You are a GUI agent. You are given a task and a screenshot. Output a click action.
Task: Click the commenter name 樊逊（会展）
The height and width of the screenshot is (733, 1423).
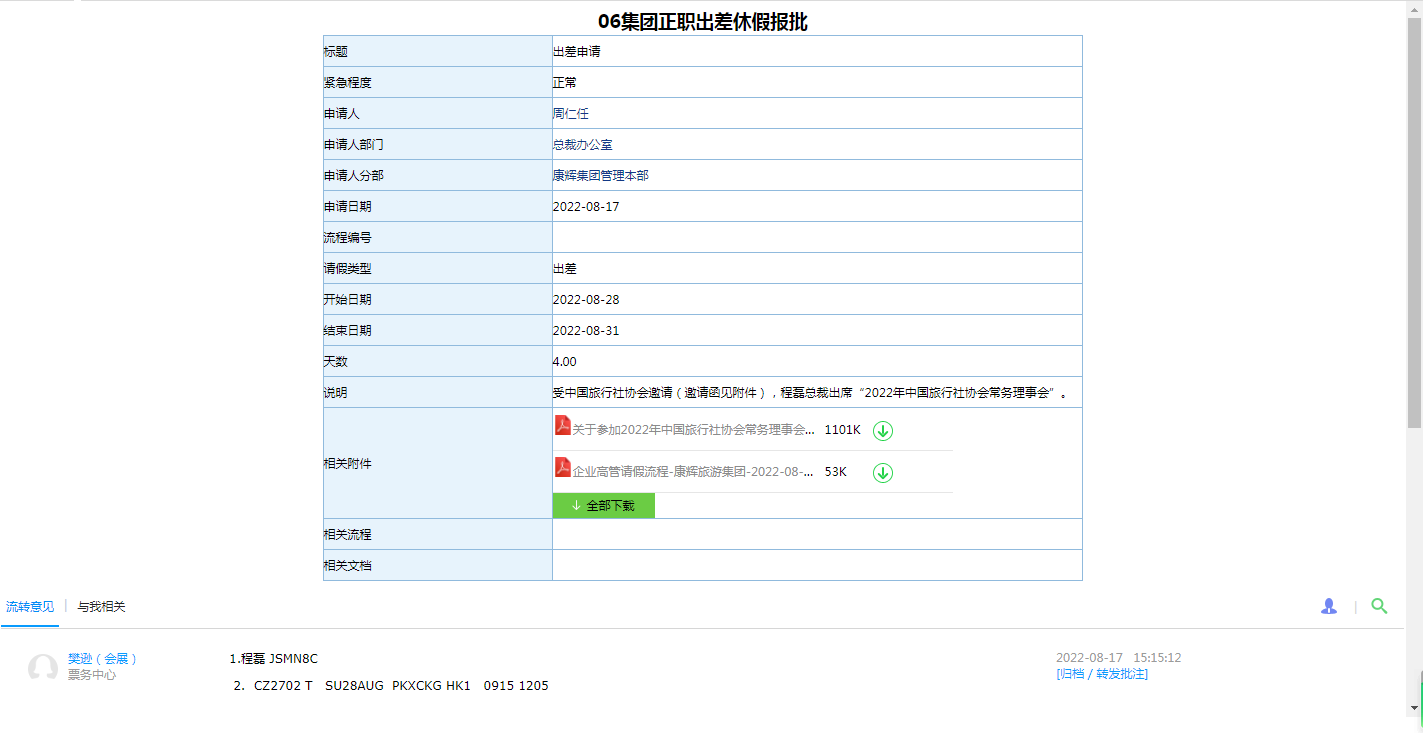coord(102,659)
